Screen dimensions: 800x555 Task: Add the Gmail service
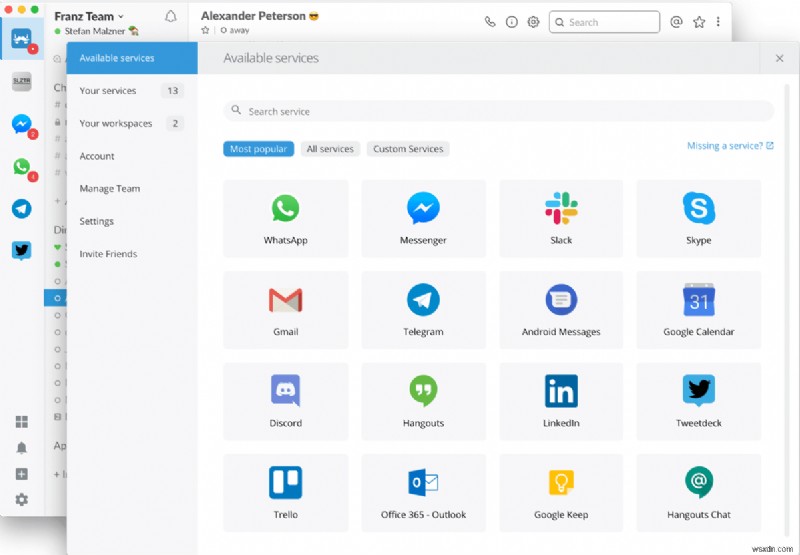click(285, 310)
